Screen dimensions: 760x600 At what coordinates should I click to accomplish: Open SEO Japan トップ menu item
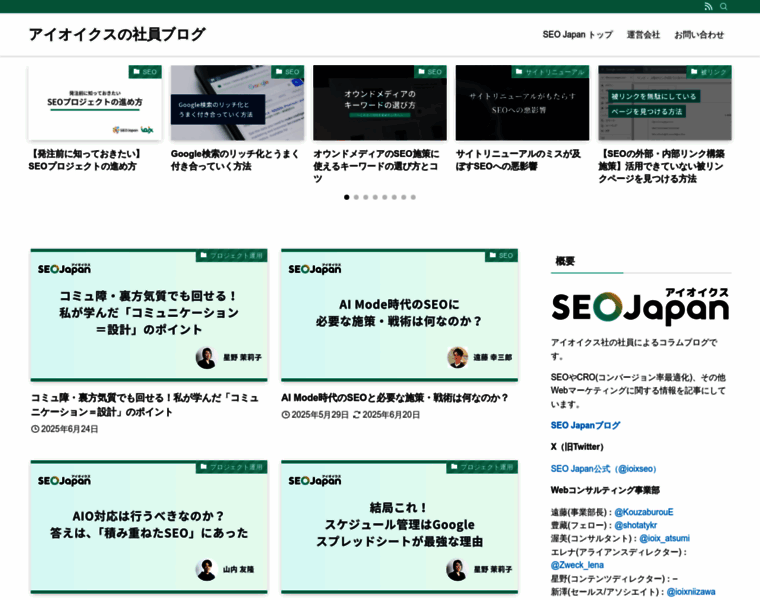pyautogui.click(x=577, y=35)
